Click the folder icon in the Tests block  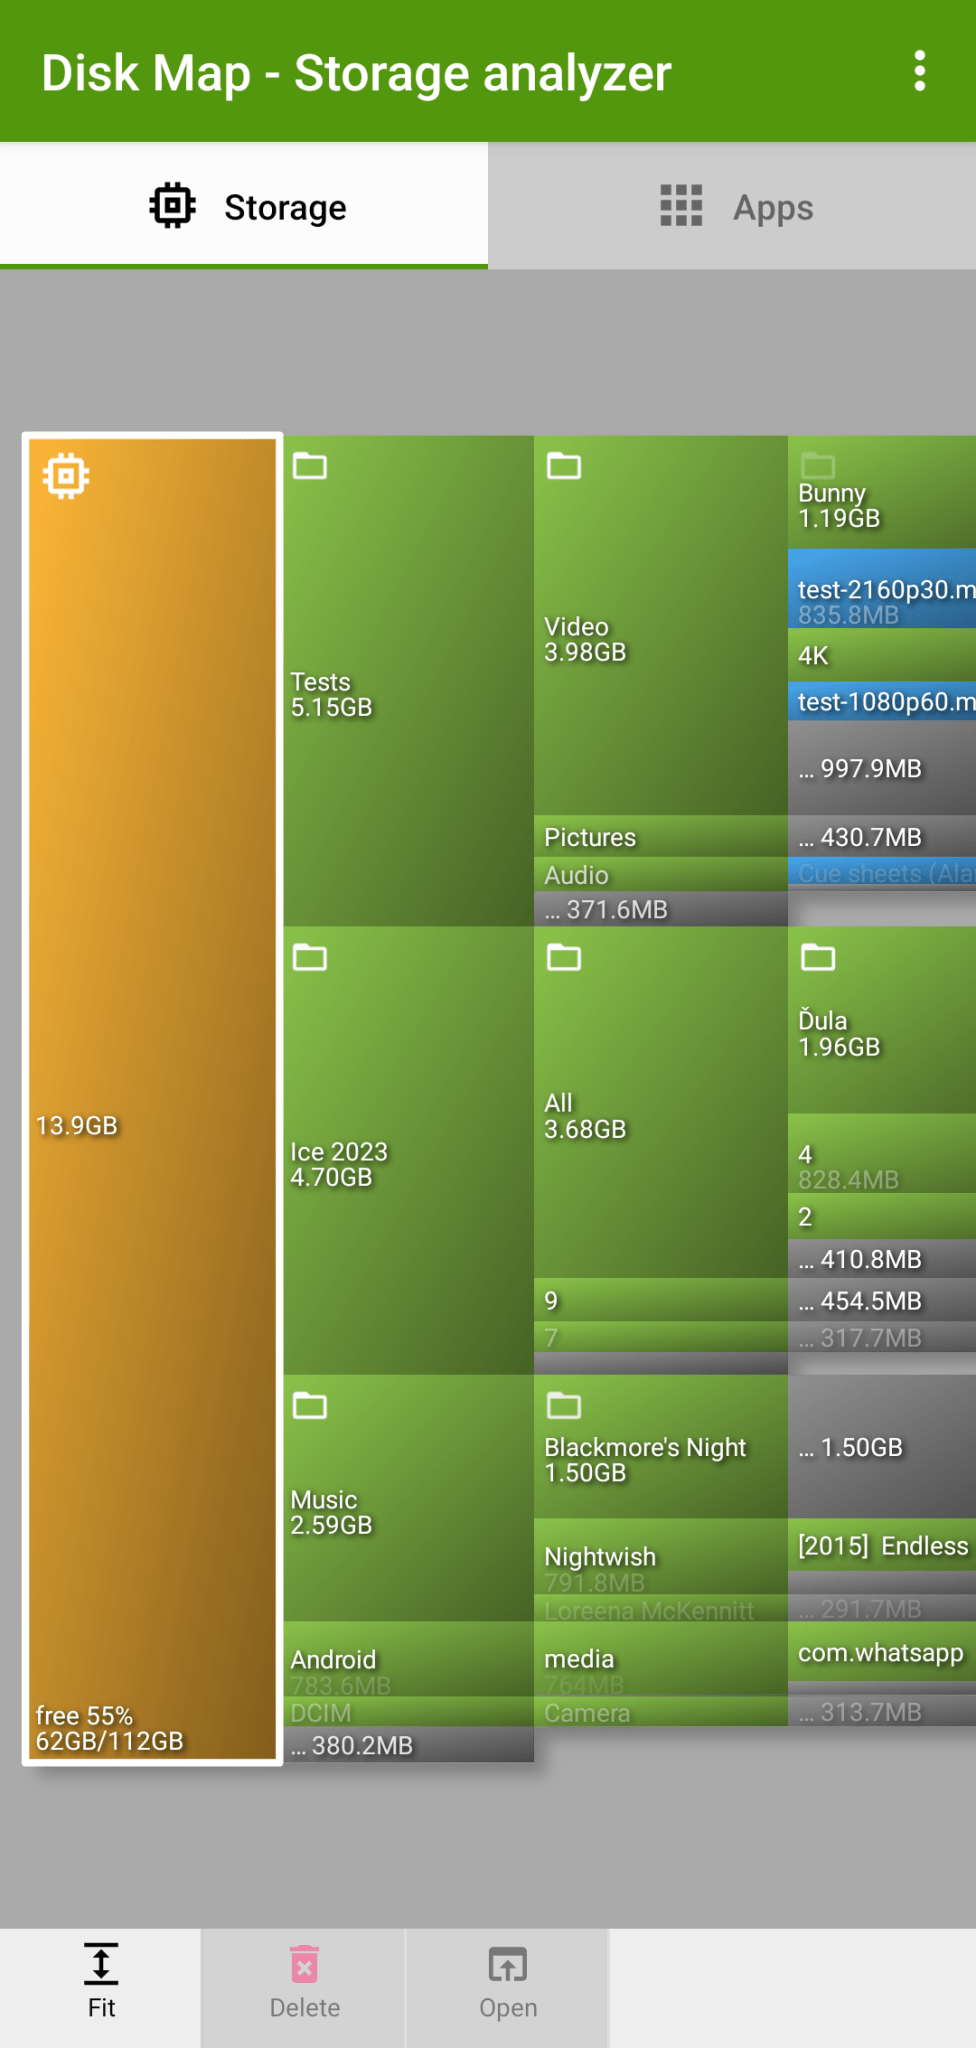pos(310,466)
